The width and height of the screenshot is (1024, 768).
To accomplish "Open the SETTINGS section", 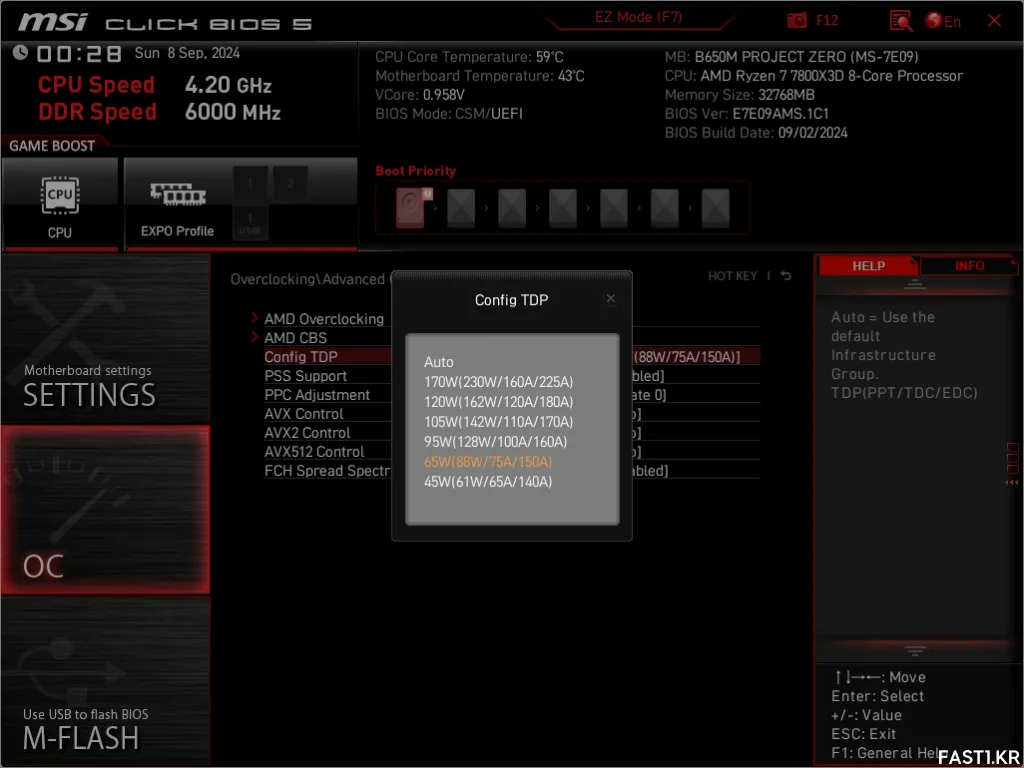I will point(105,340).
